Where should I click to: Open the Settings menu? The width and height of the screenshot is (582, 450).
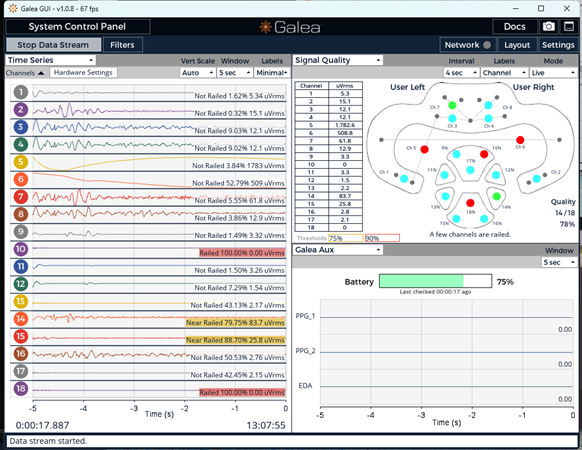pyautogui.click(x=558, y=45)
